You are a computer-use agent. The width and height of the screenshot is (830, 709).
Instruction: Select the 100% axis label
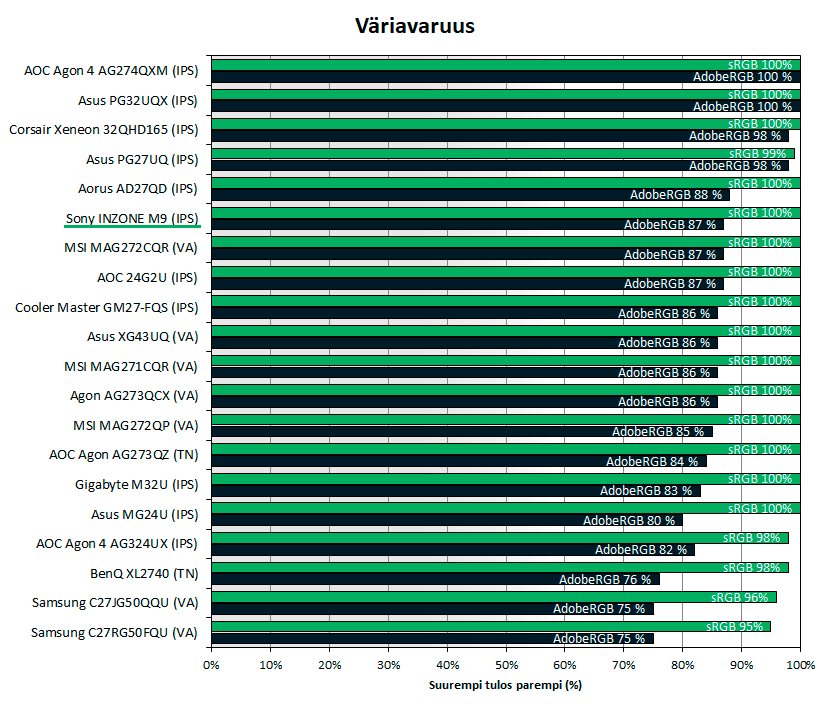[x=801, y=665]
